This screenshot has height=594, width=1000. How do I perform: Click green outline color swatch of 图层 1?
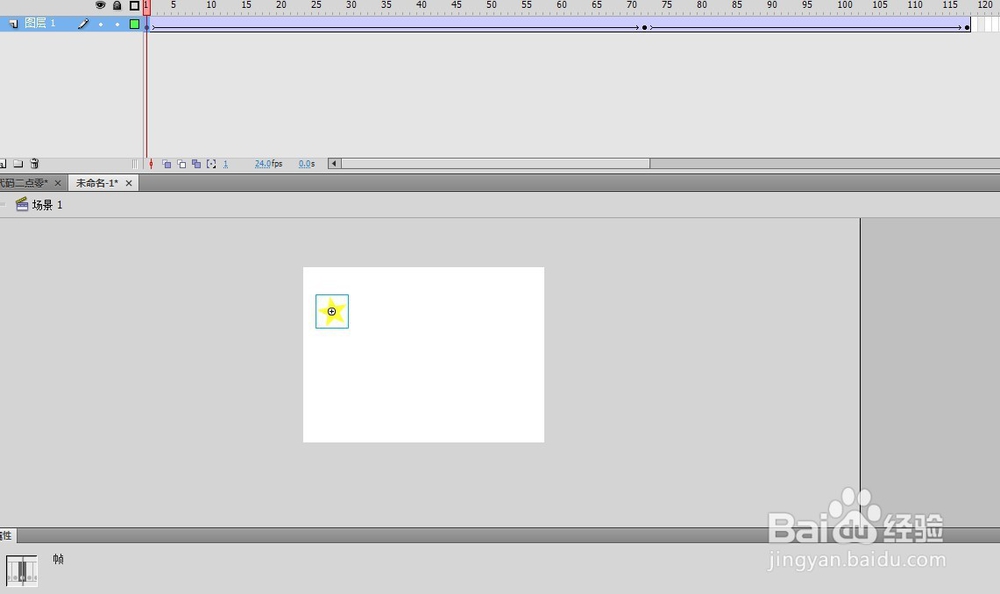pyautogui.click(x=135, y=24)
